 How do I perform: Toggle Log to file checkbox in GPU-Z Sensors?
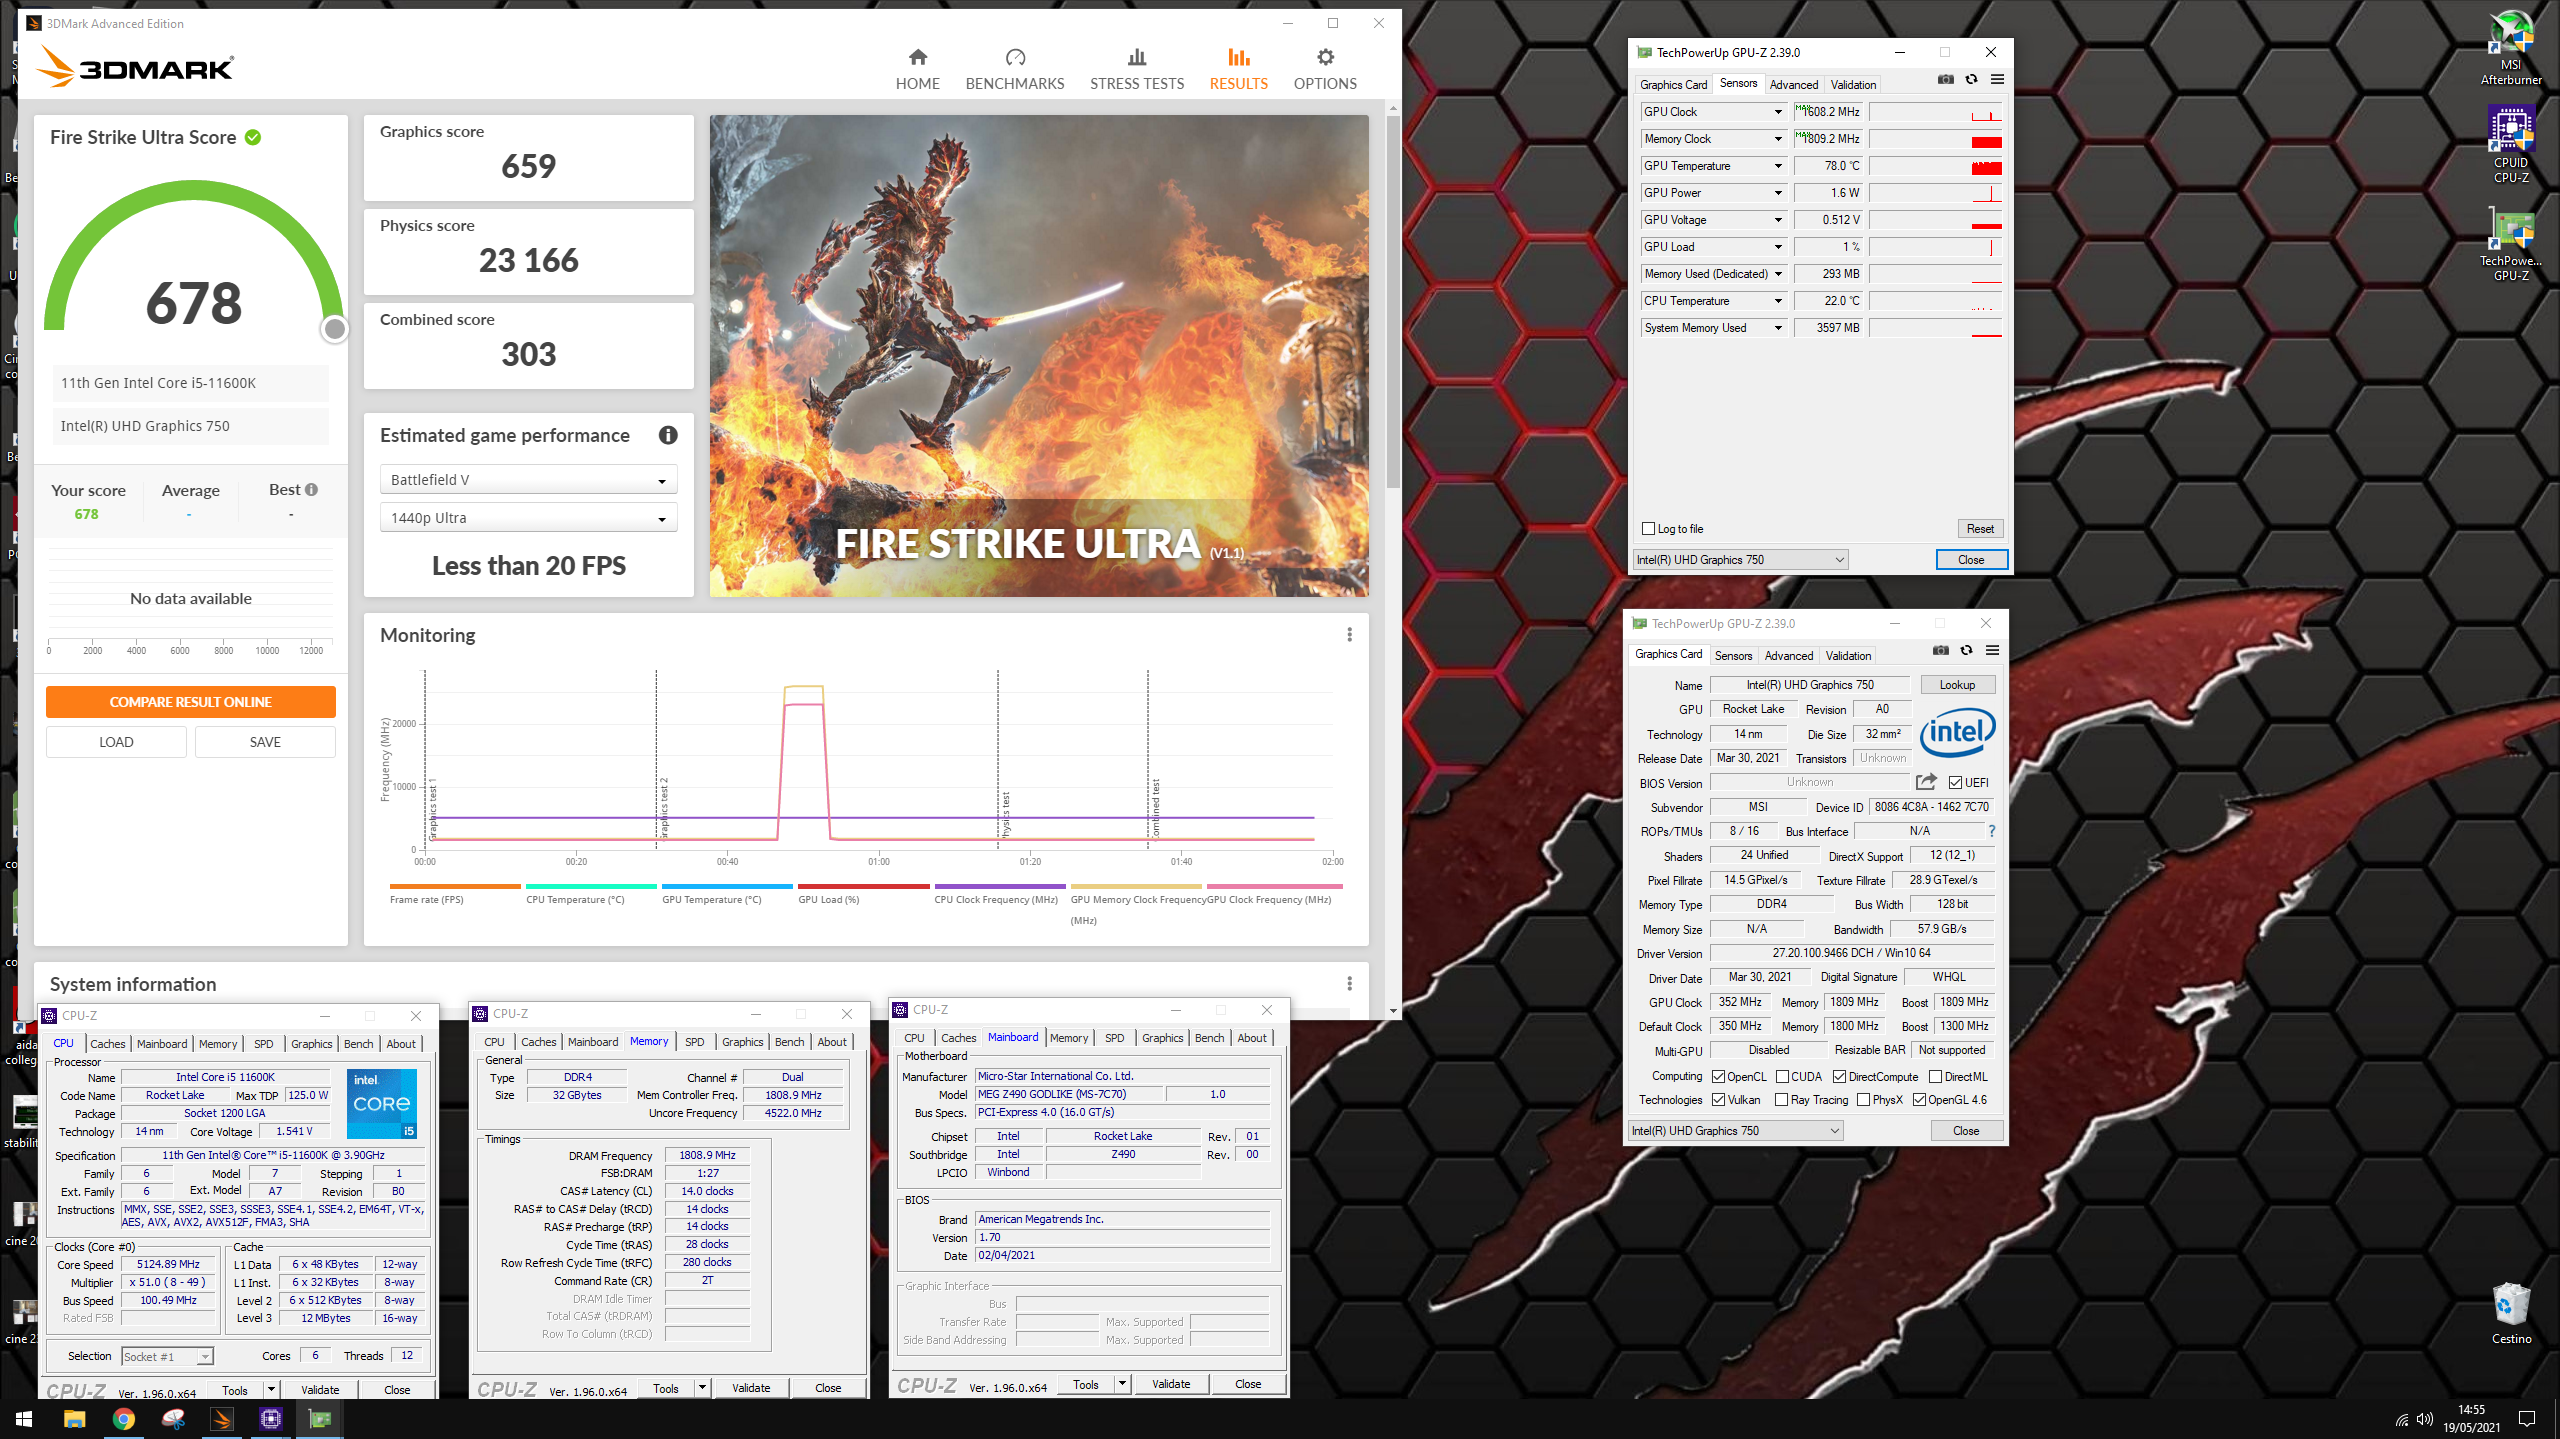tap(1648, 529)
